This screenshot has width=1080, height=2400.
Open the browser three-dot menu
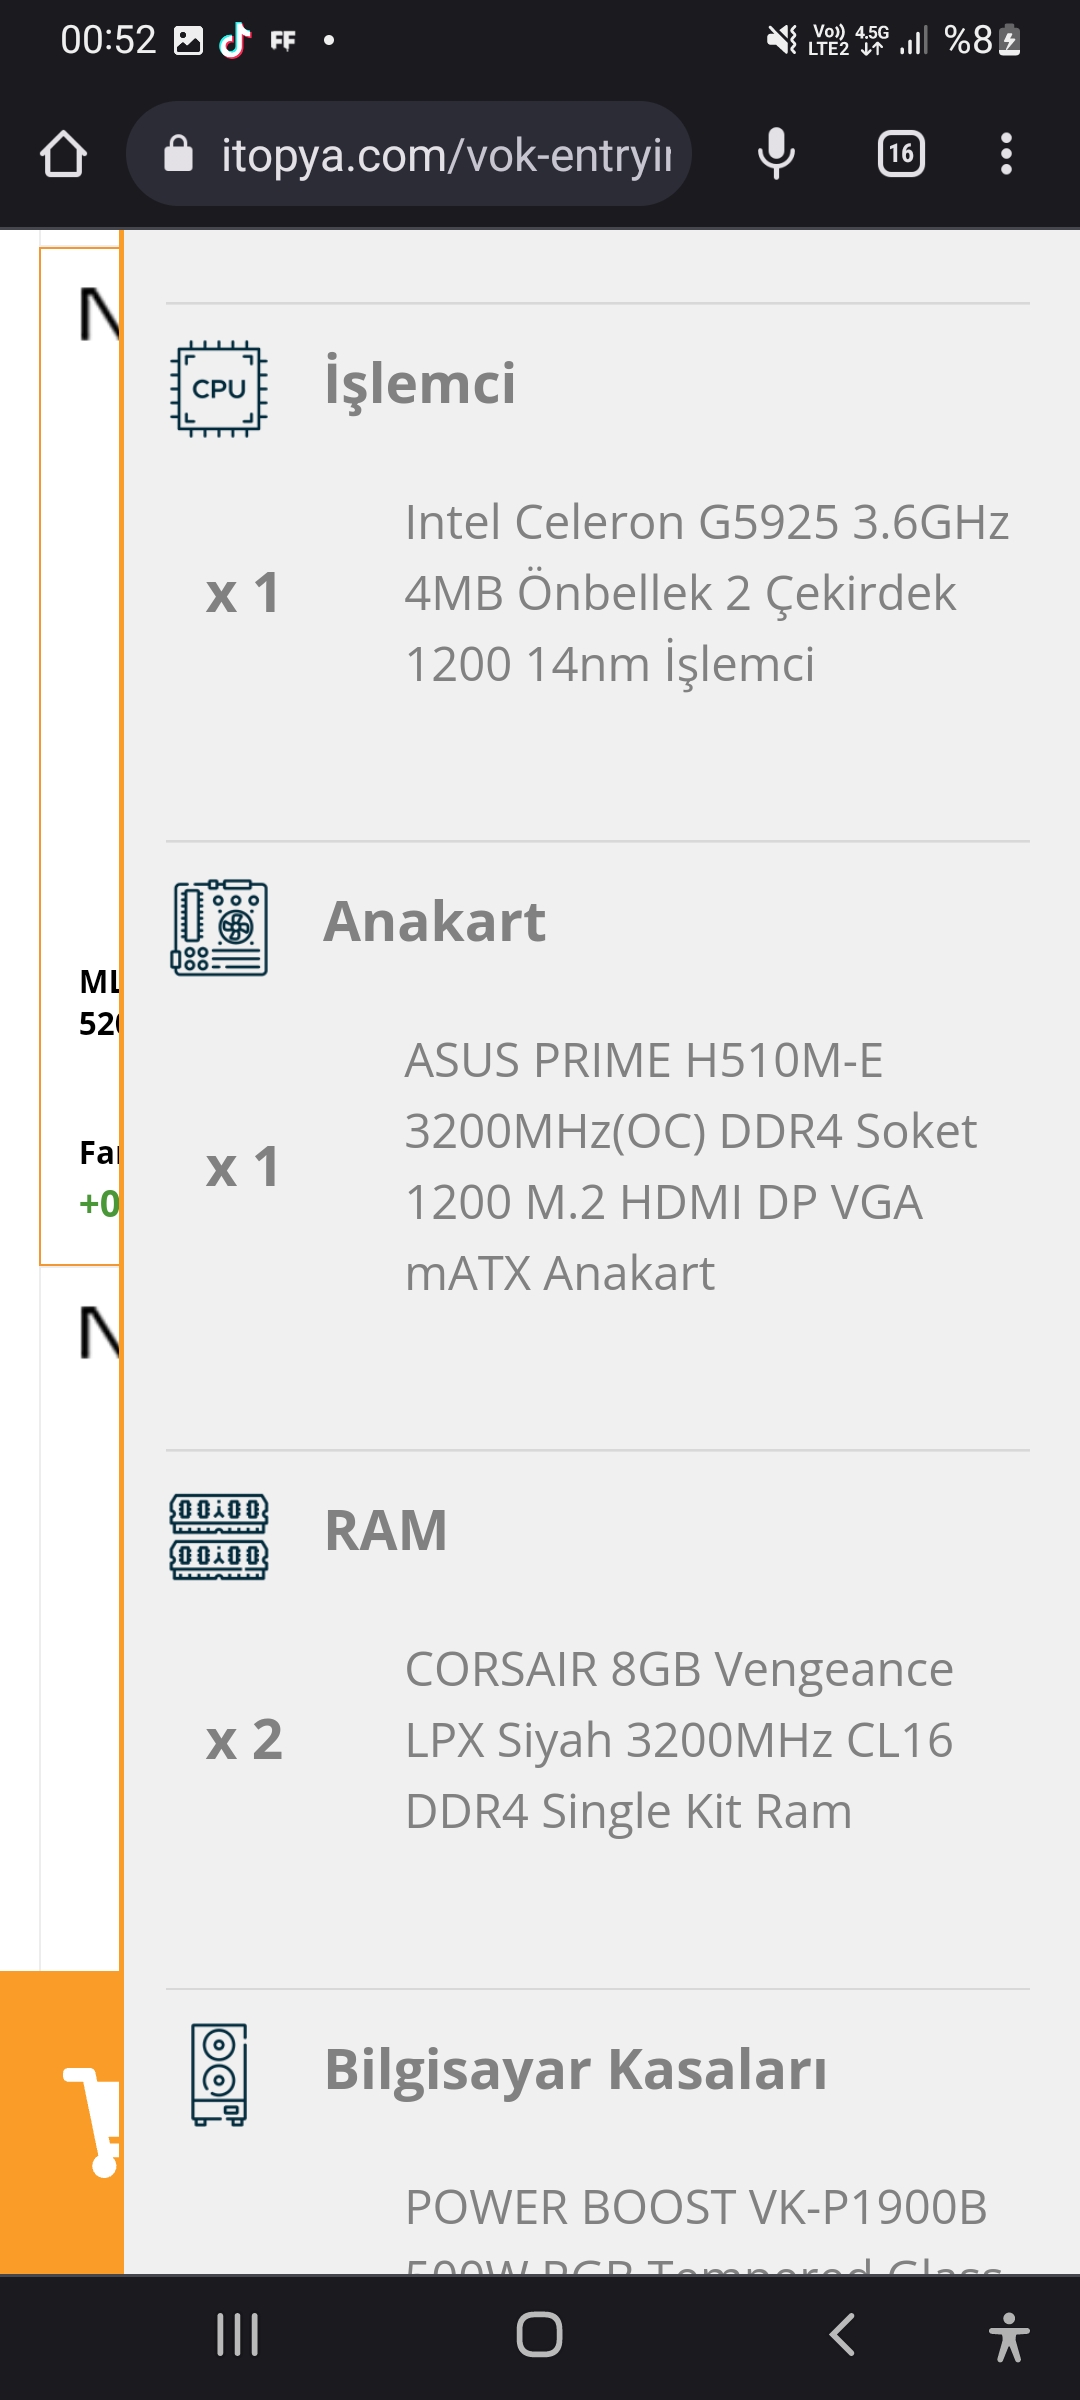click(x=1006, y=154)
